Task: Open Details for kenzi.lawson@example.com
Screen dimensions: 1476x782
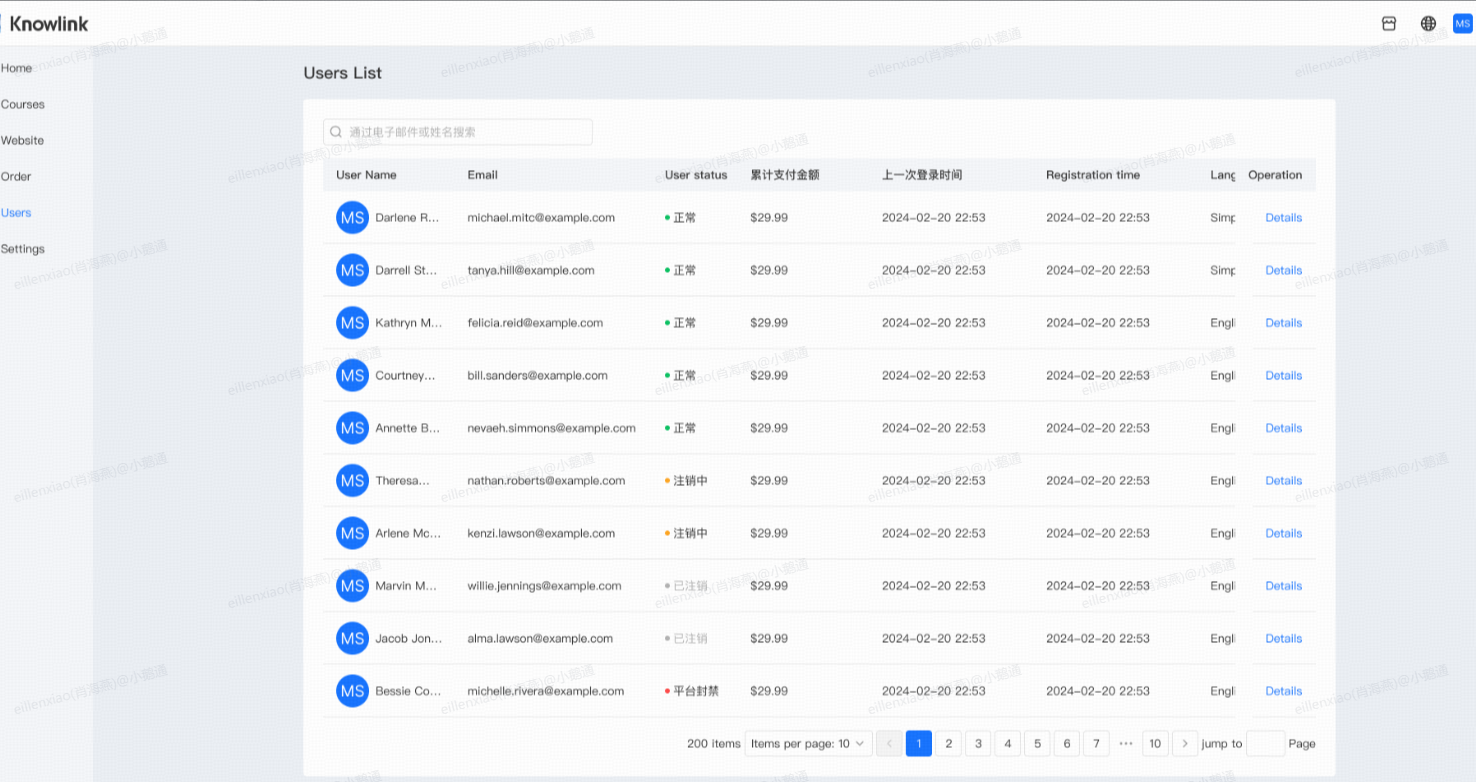Action: (1283, 533)
